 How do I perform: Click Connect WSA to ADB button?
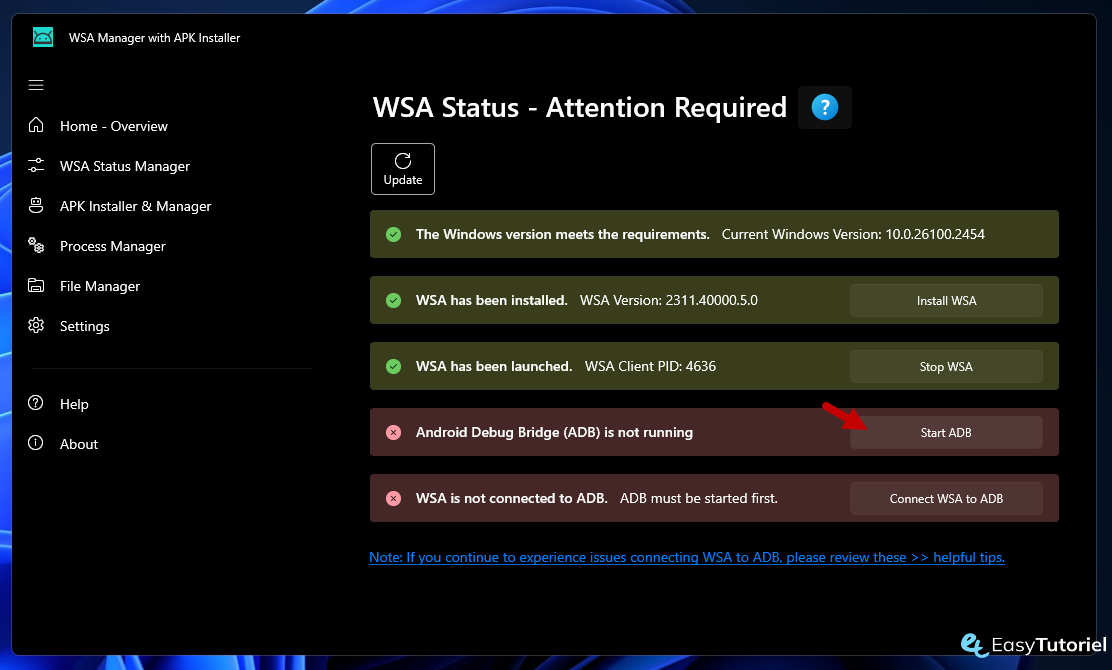point(946,498)
